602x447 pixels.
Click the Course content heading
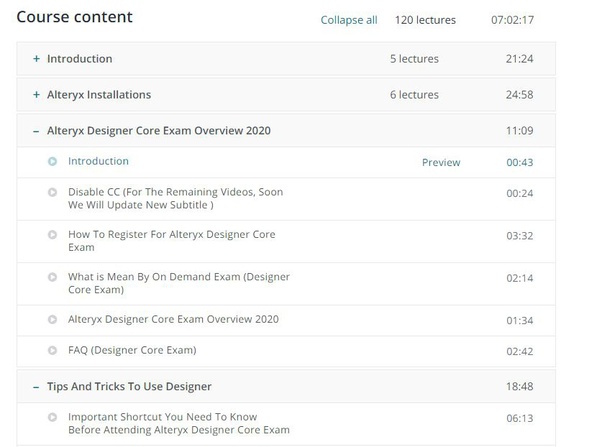tap(74, 17)
